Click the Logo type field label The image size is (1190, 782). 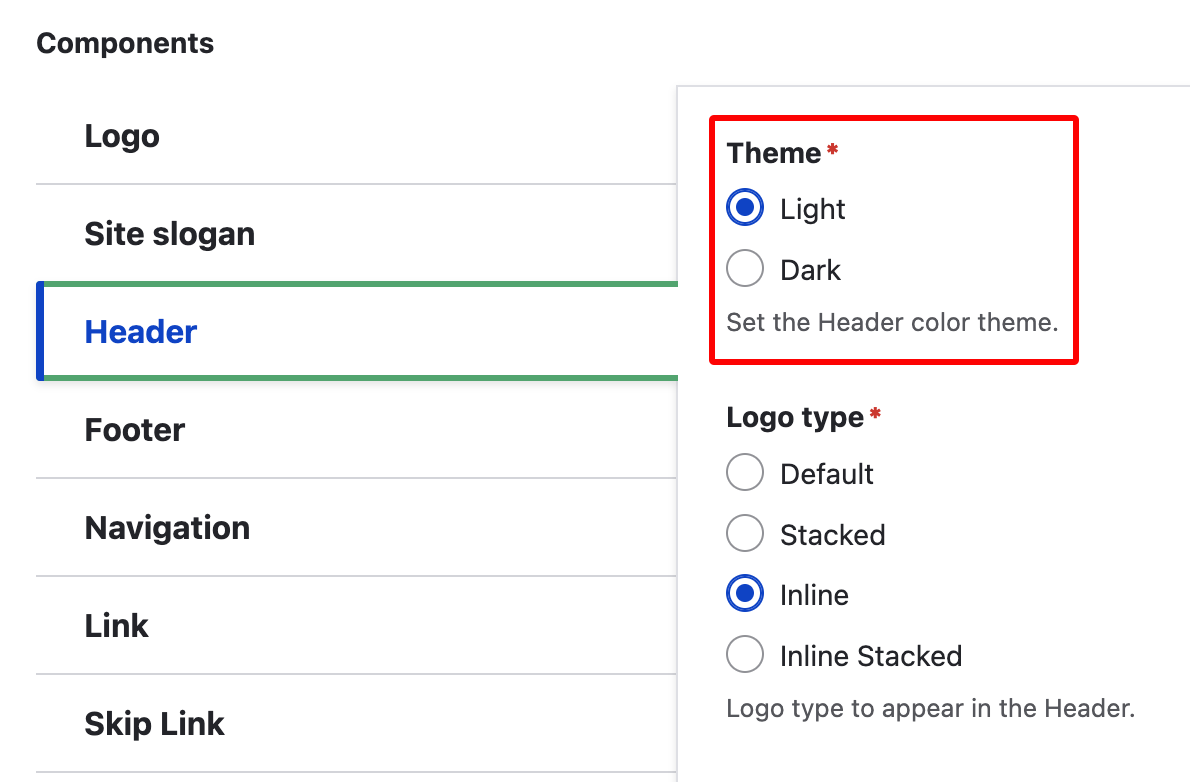pyautogui.click(x=795, y=417)
